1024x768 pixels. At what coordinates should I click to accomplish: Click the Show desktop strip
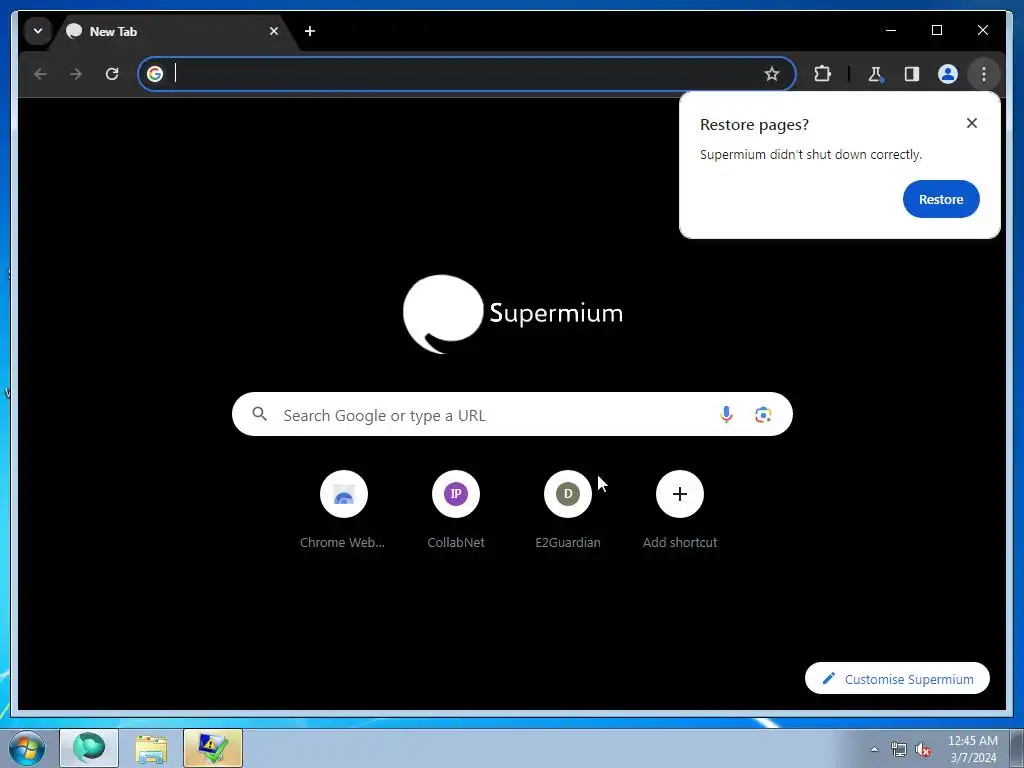(x=1016, y=748)
